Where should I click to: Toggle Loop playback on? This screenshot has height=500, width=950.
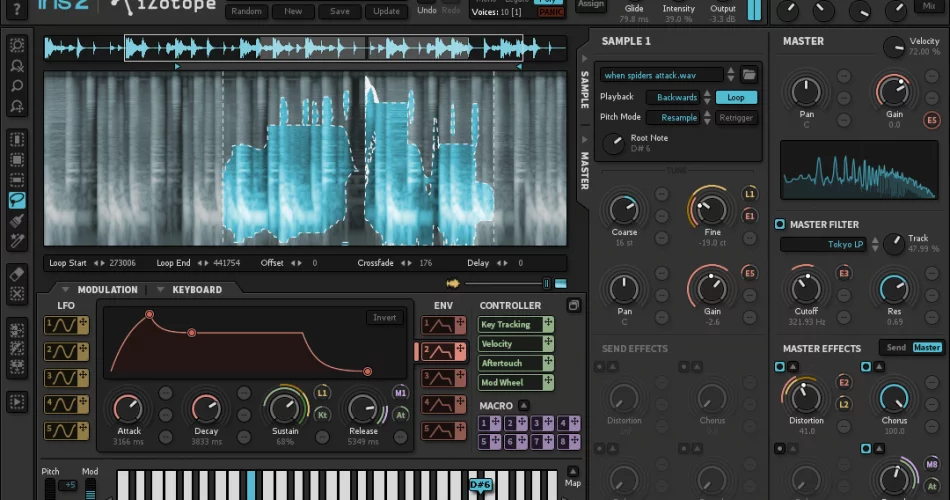click(x=736, y=97)
